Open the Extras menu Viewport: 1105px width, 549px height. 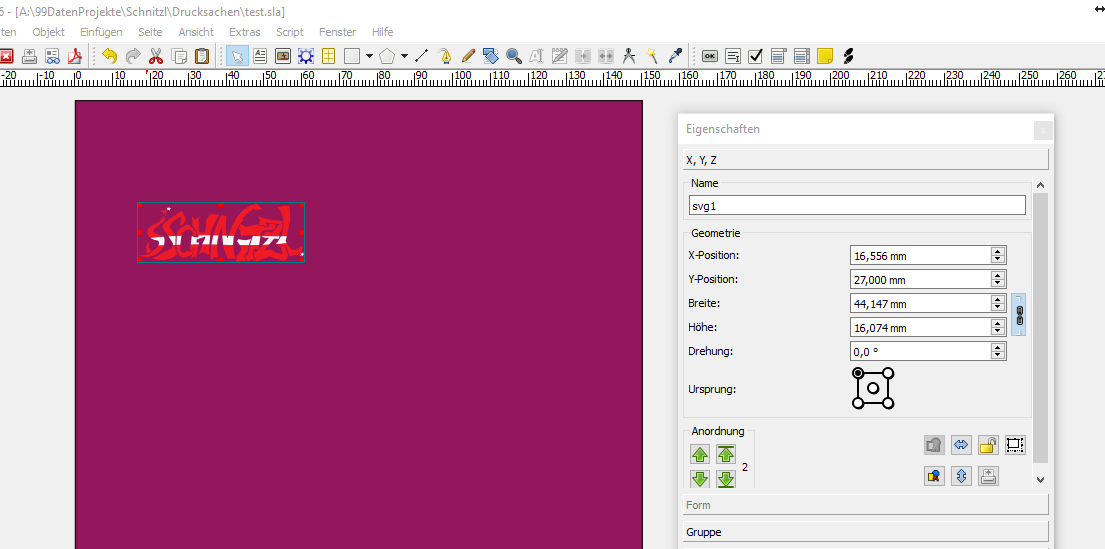(x=245, y=32)
